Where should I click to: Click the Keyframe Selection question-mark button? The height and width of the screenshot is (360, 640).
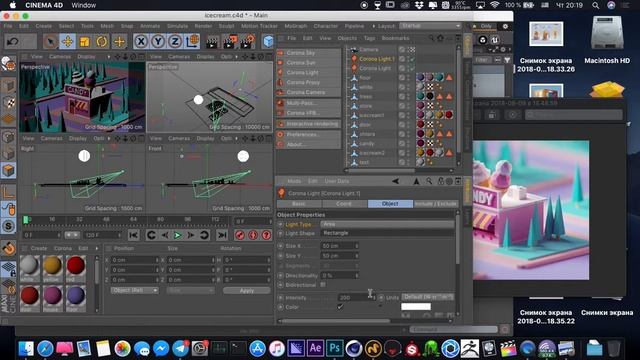tap(267, 235)
